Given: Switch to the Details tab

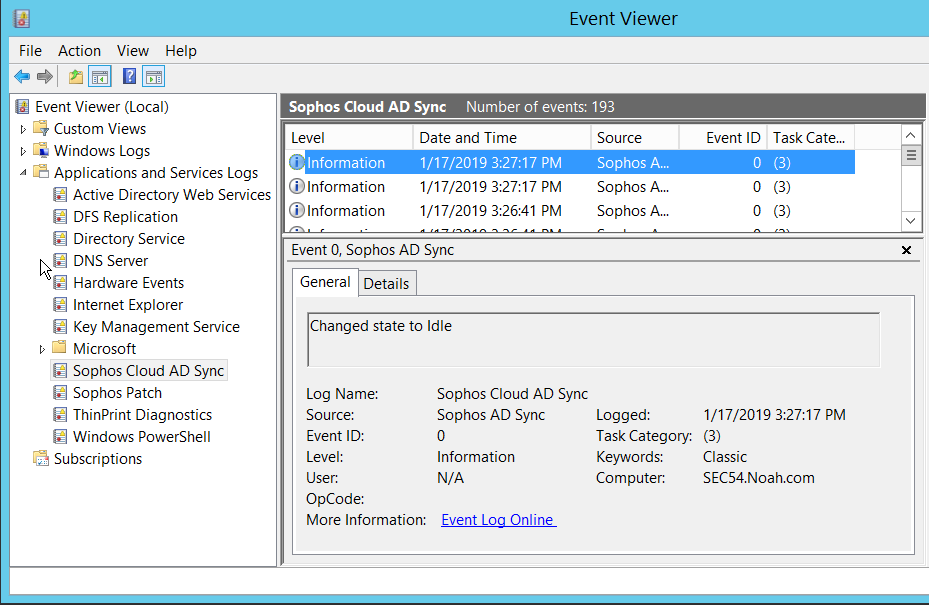Looking at the screenshot, I should [386, 284].
